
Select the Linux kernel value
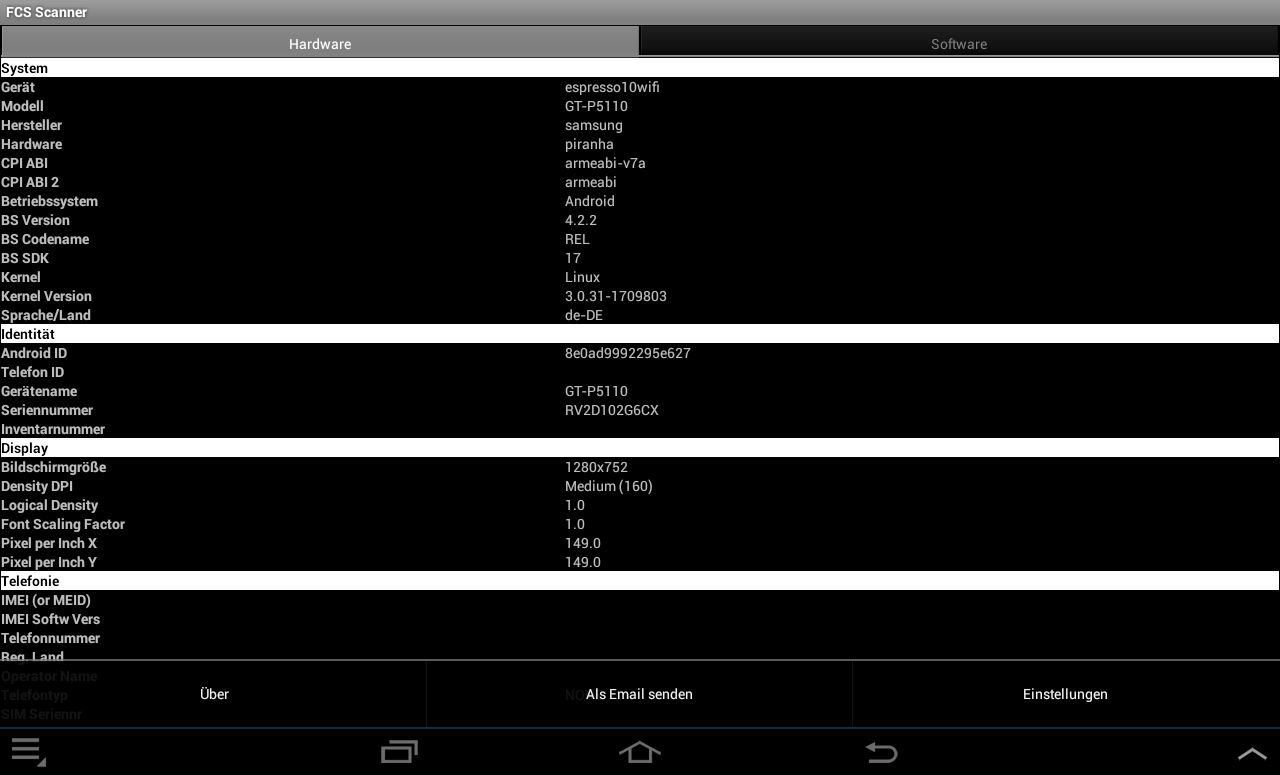(x=583, y=277)
